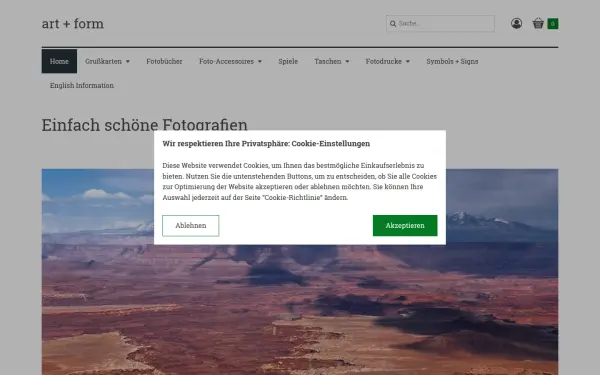Screen dimensions: 600x375
Task: Expand the Grußkarten dropdown arrow
Action: click(128, 62)
